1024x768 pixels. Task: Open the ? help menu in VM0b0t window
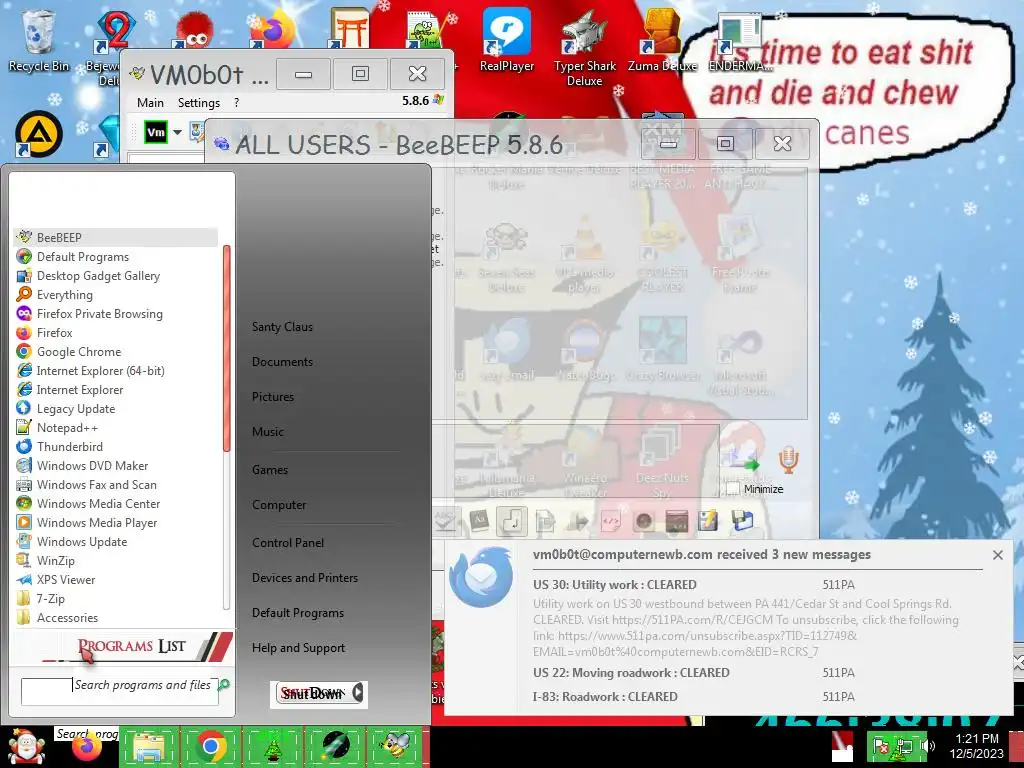[236, 103]
